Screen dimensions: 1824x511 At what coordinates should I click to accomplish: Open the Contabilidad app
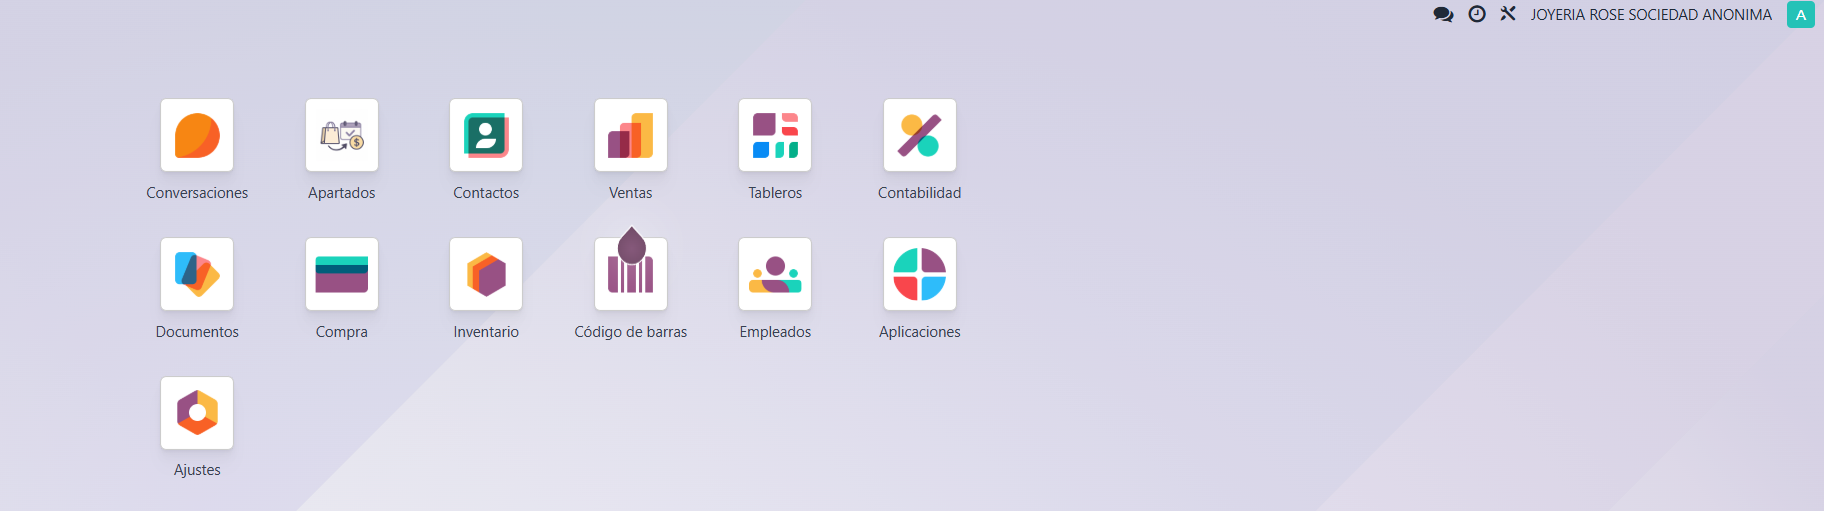click(x=919, y=135)
